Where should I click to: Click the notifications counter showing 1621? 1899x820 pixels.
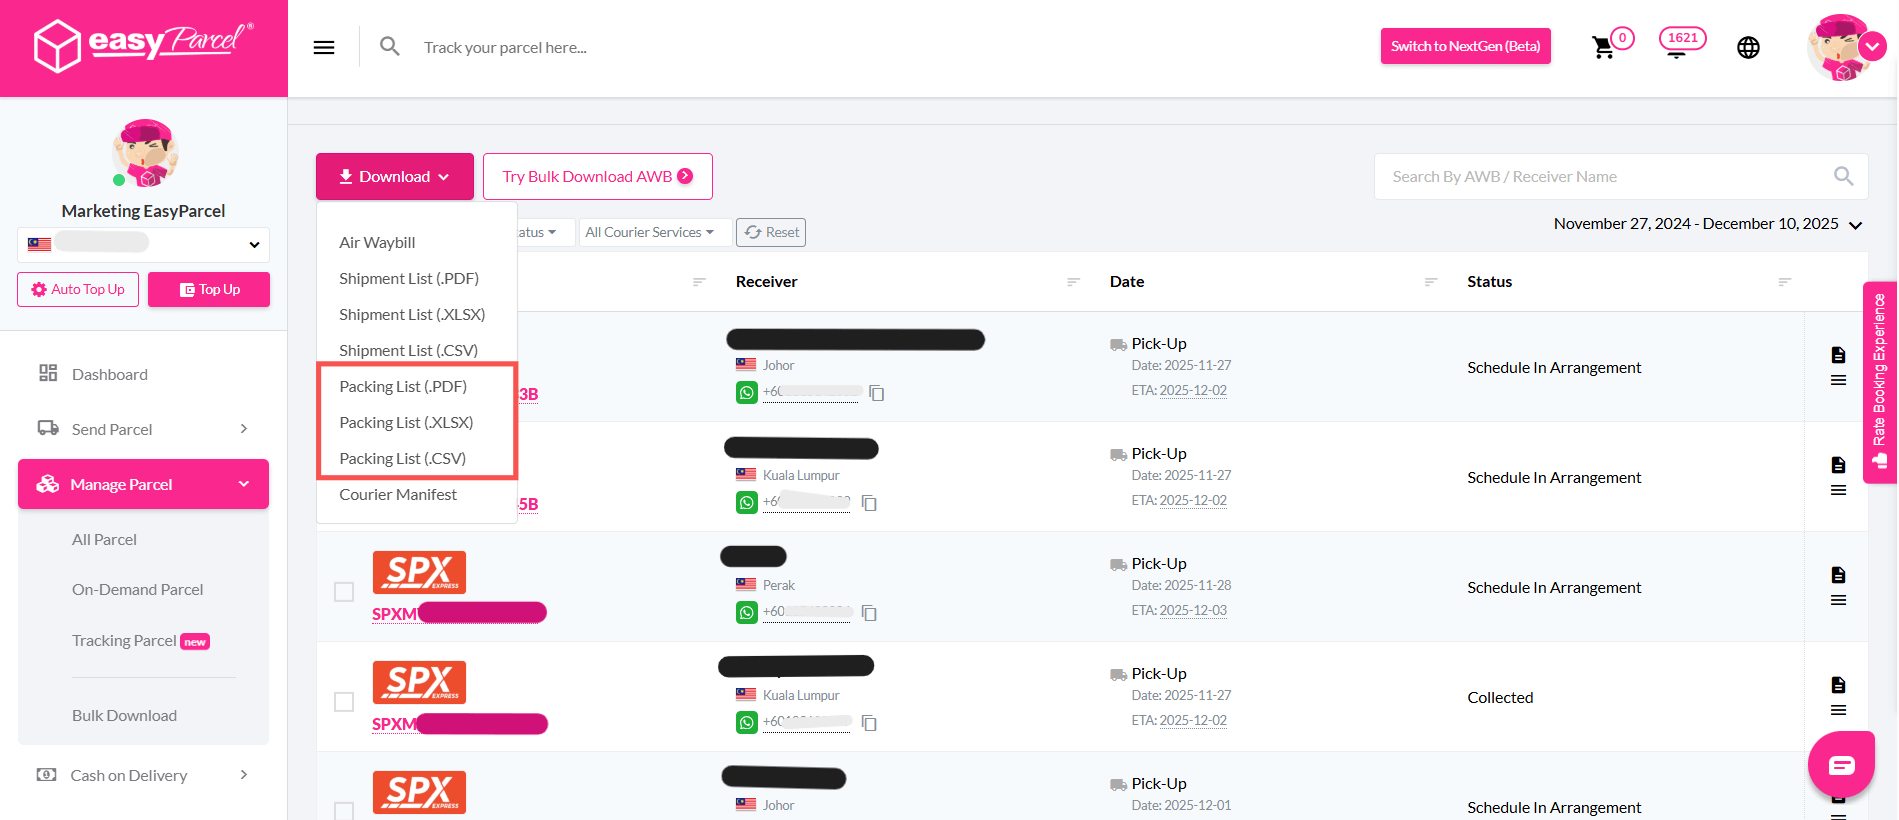[x=1681, y=40]
